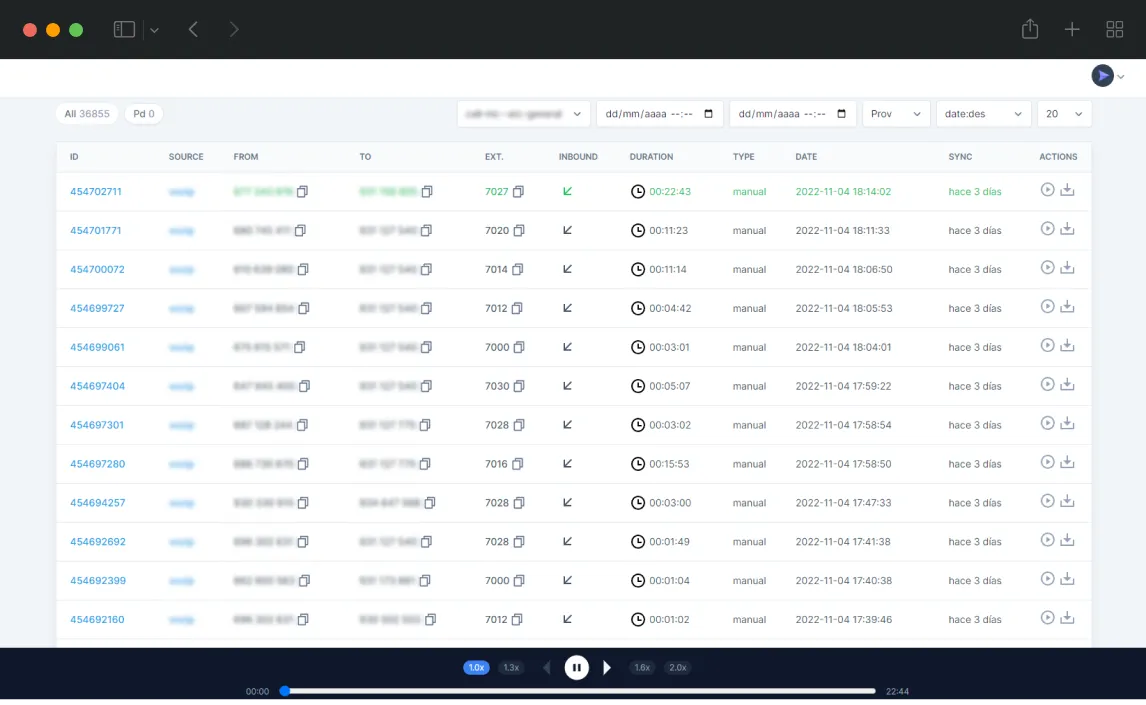Expand the date:des sort dropdown
The height and width of the screenshot is (705, 1146).
(983, 114)
